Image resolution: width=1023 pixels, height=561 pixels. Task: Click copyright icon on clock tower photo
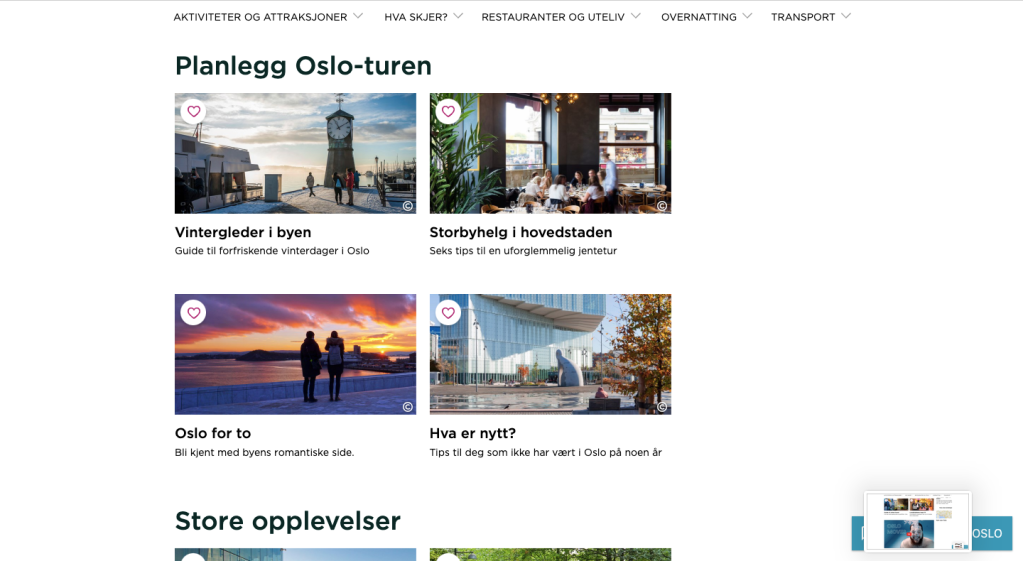click(408, 206)
